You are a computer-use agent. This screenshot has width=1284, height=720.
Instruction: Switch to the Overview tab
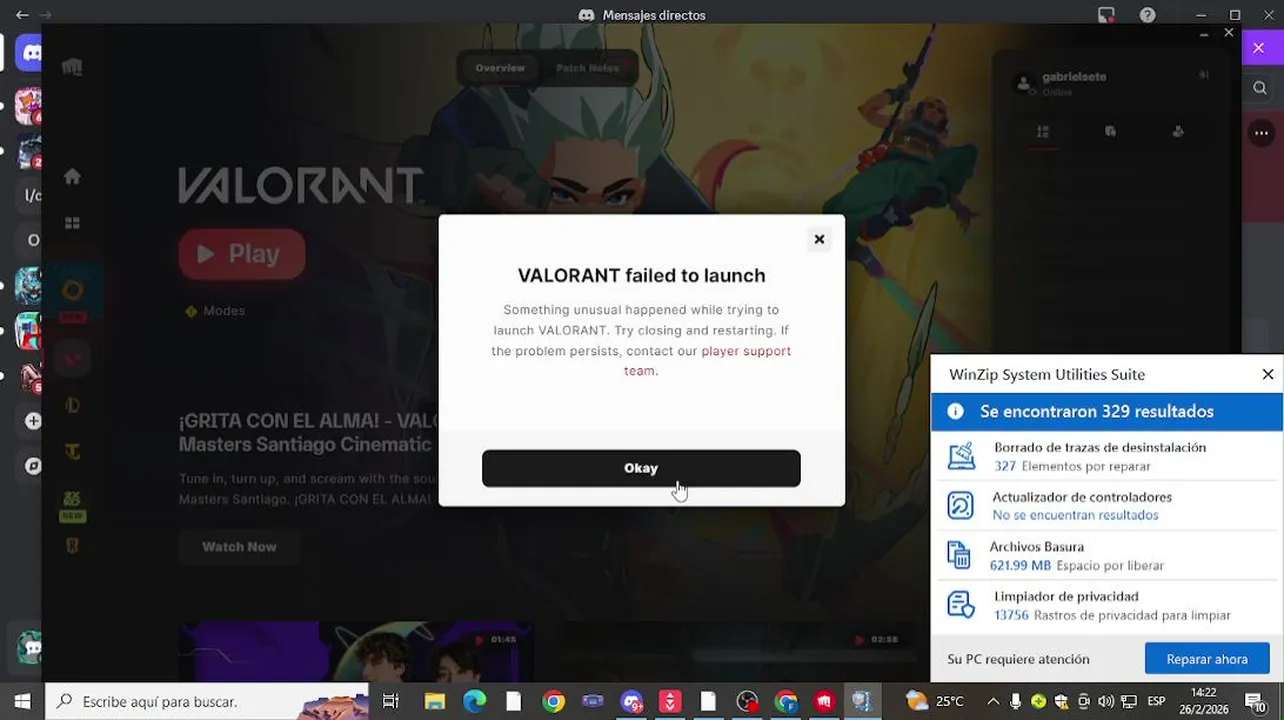[x=500, y=68]
